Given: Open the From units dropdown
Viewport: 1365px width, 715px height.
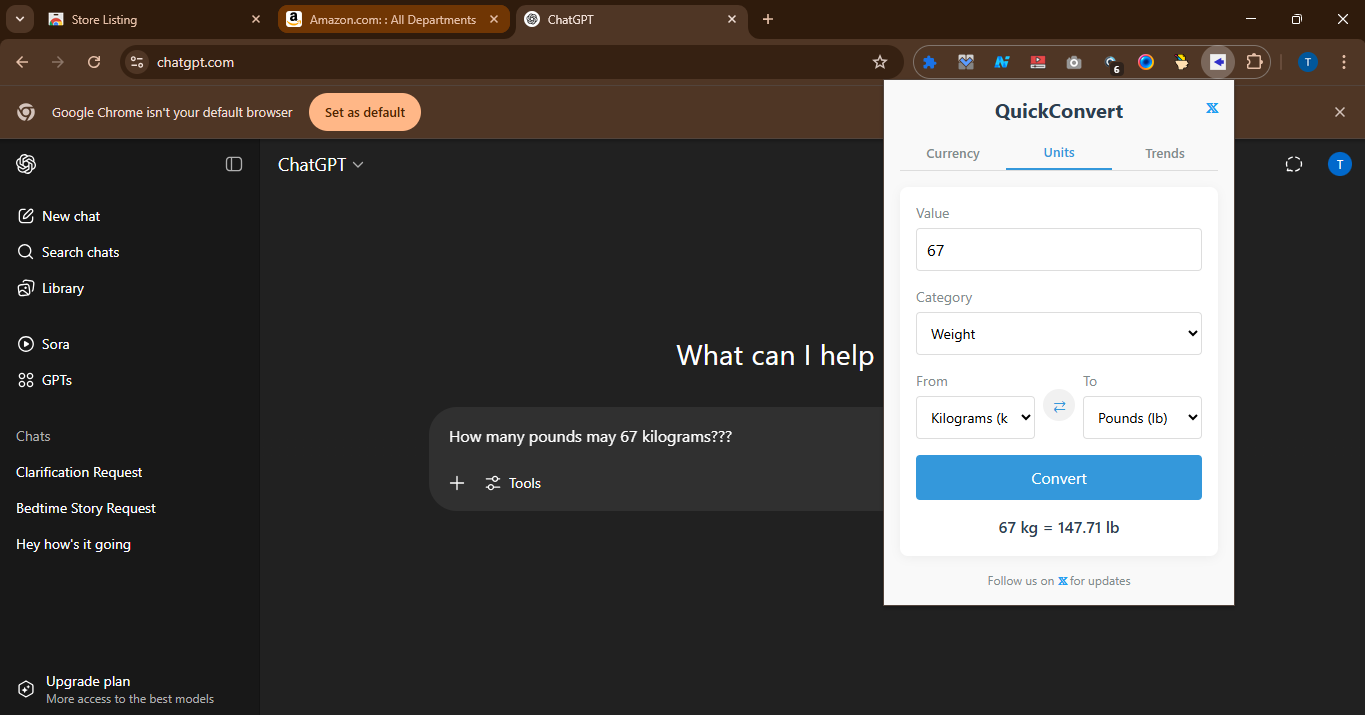Looking at the screenshot, I should tap(975, 417).
